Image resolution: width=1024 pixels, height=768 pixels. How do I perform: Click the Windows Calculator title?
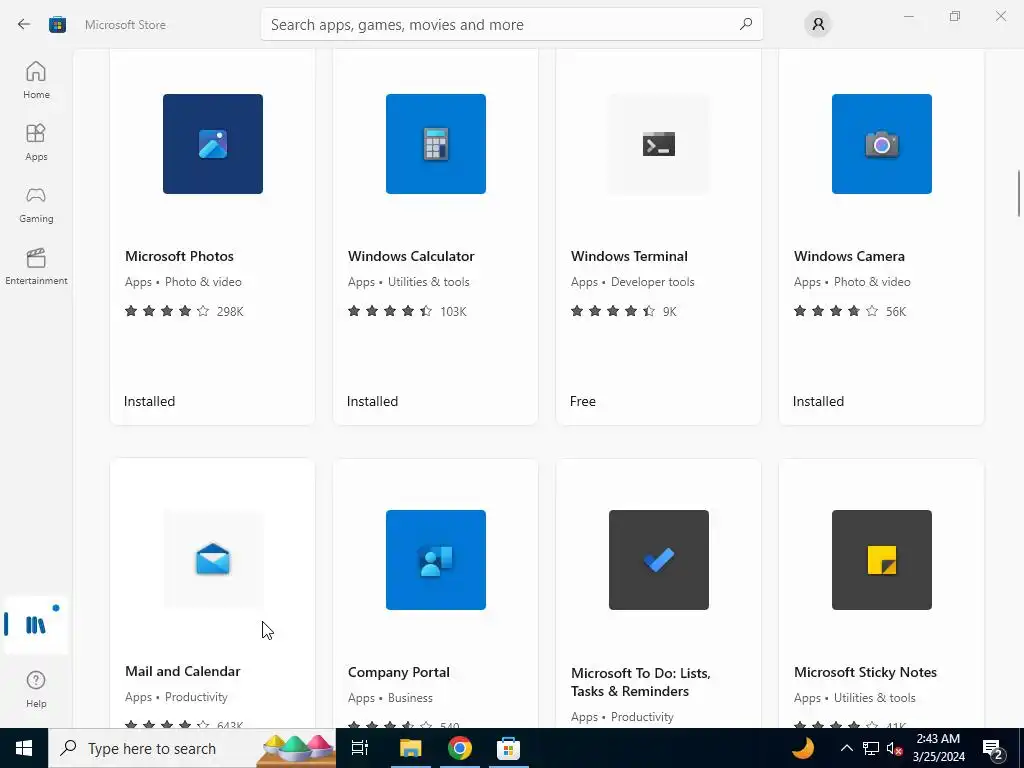click(x=411, y=256)
